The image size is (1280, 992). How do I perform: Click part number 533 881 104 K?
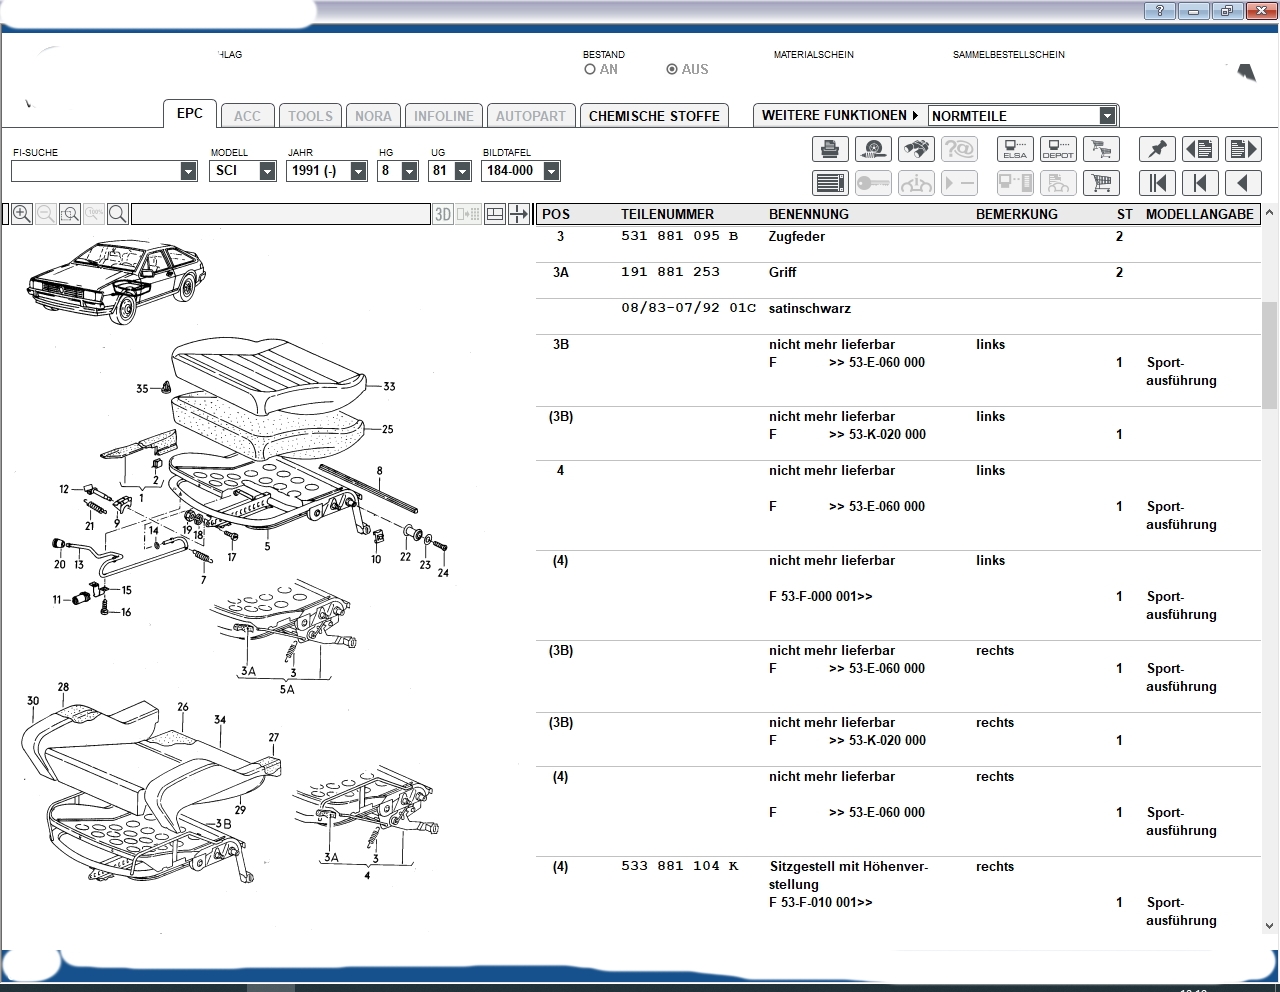click(679, 866)
